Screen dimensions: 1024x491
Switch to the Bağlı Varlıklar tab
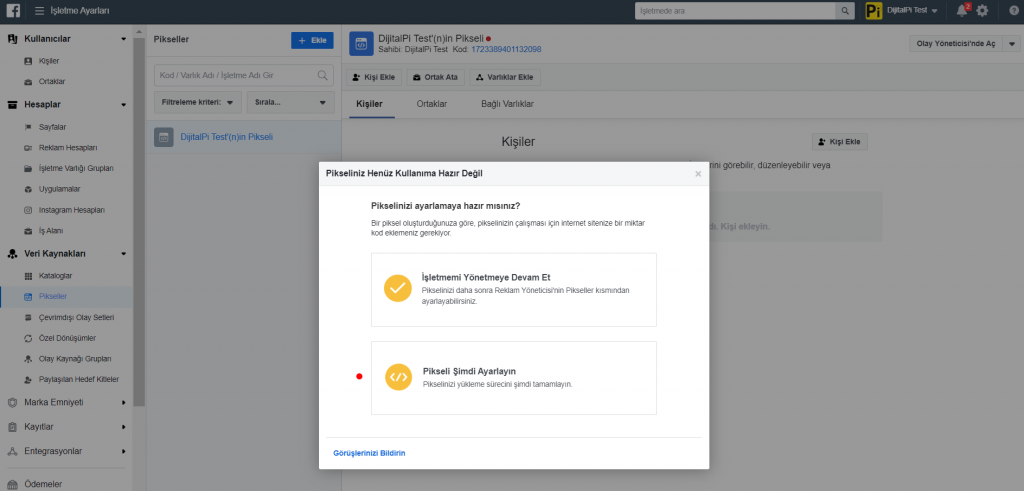[507, 104]
